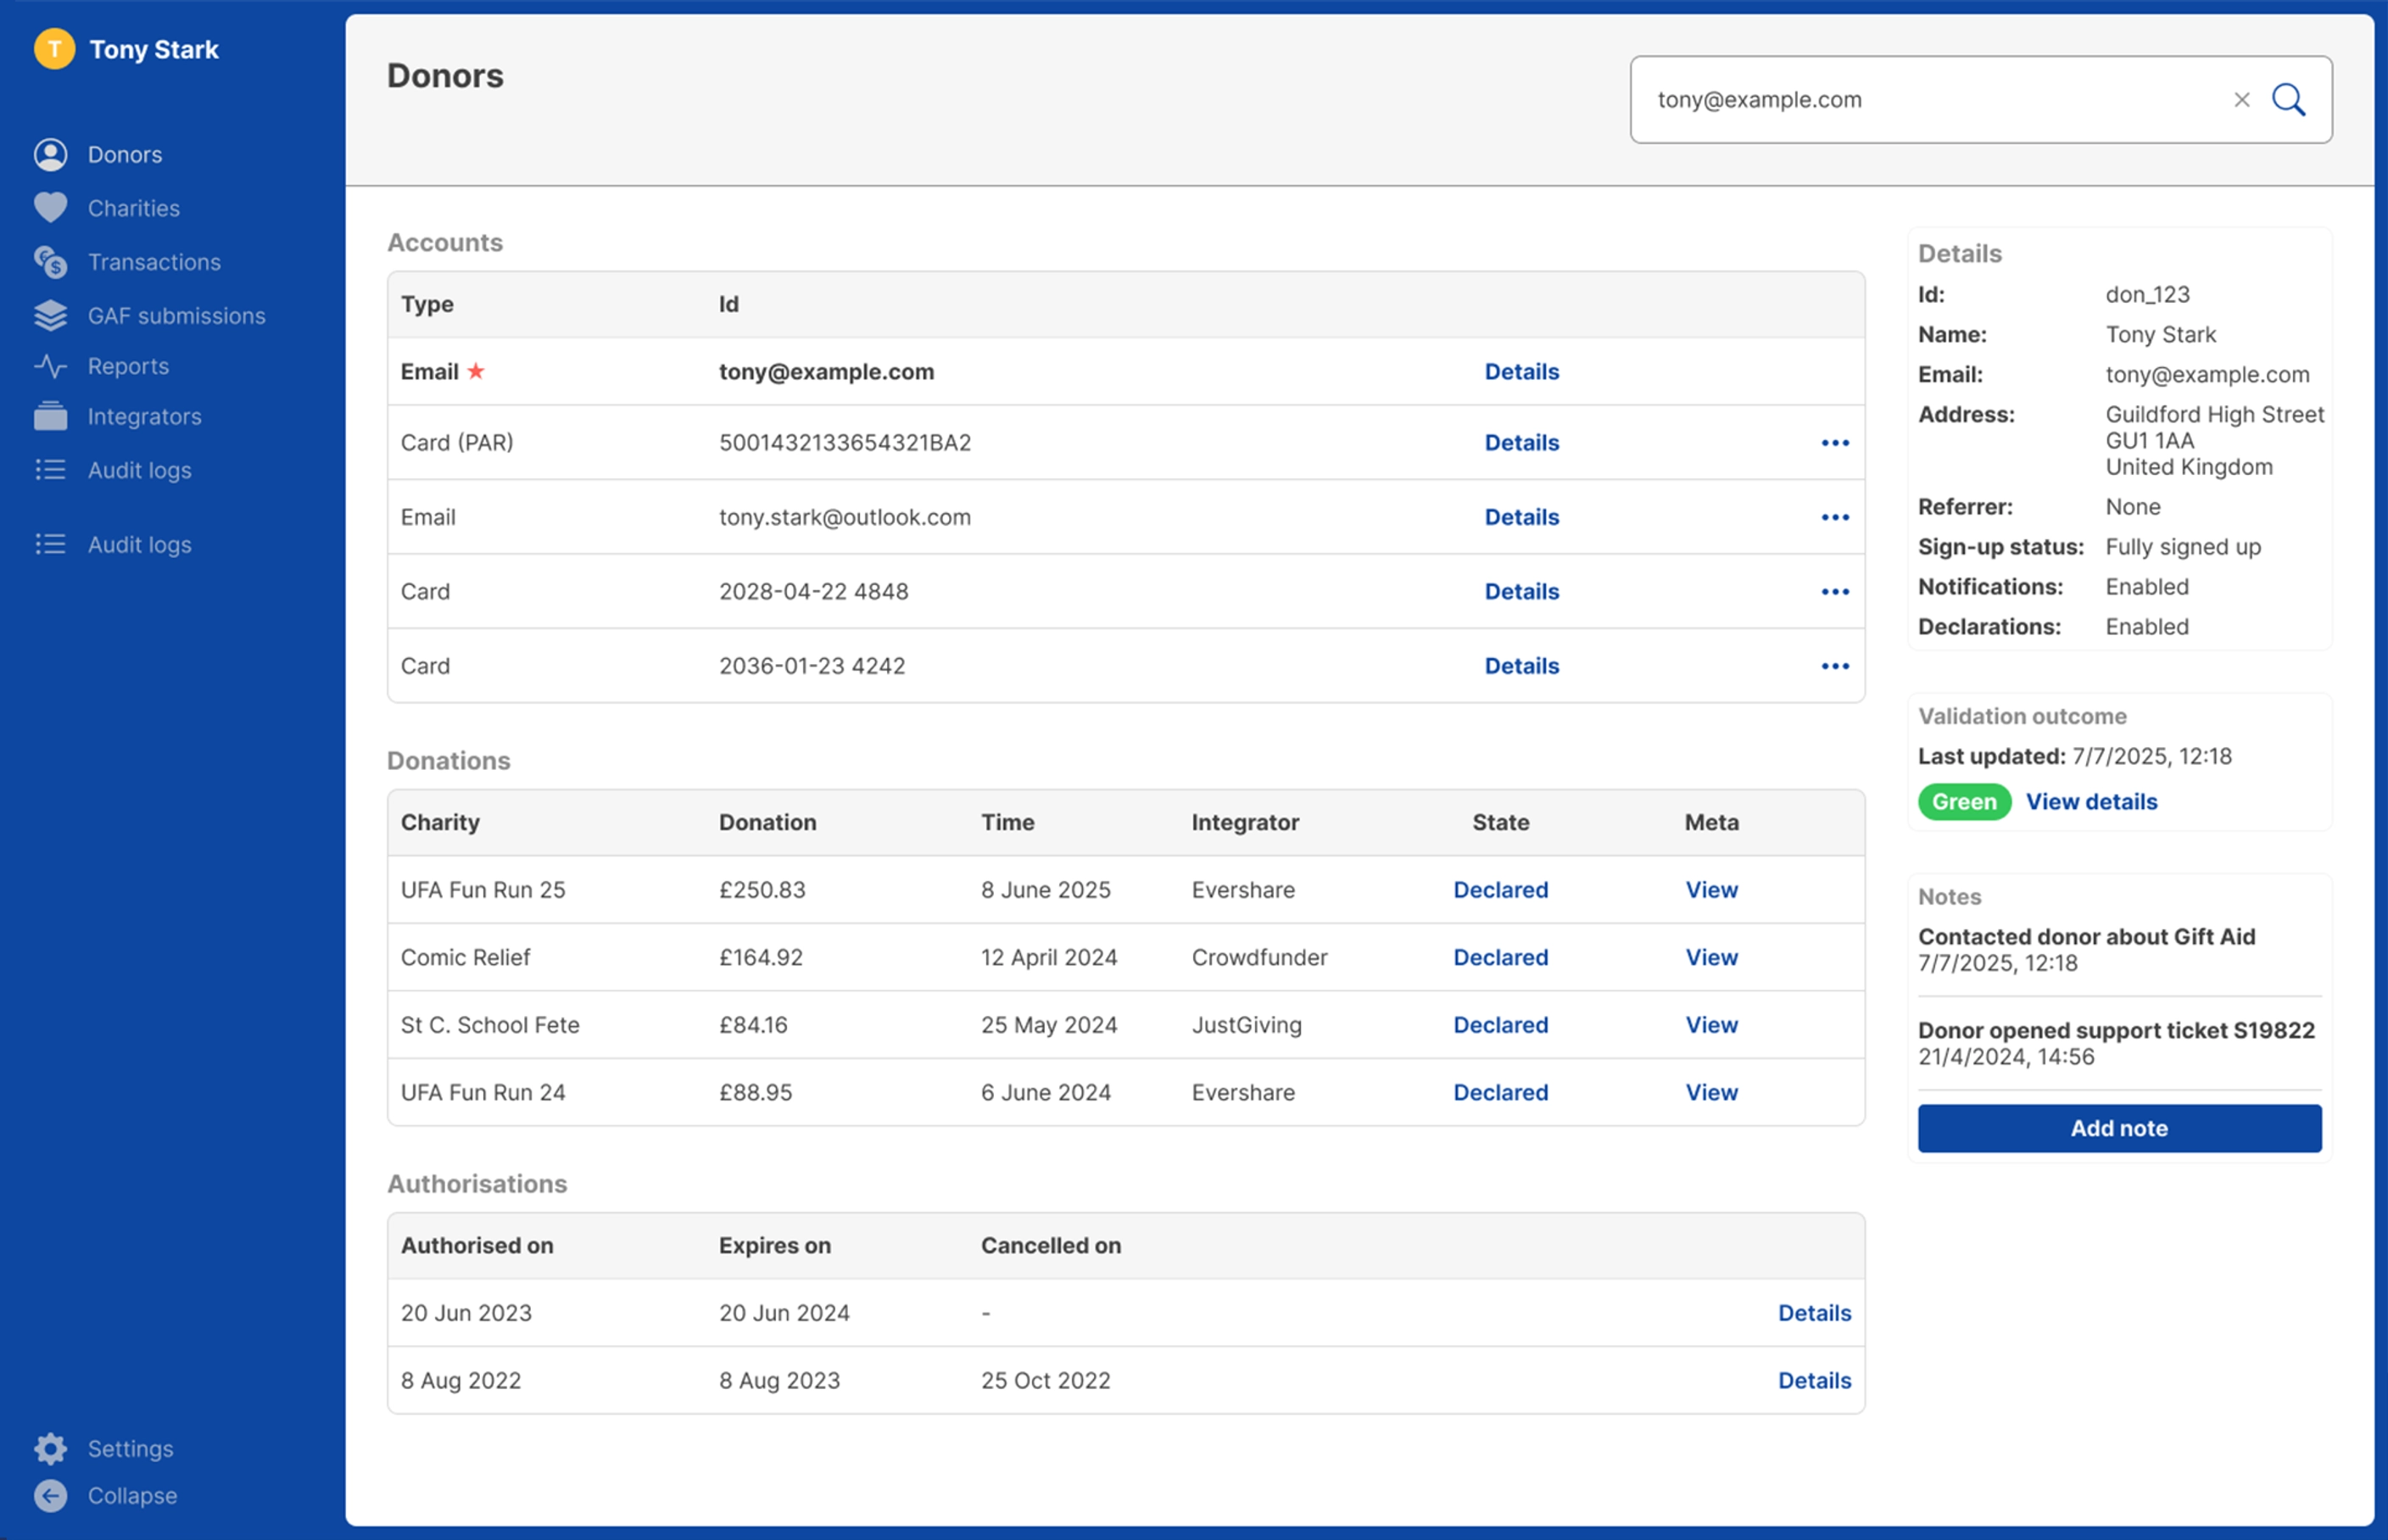2388x1540 pixels.
Task: Open Declared state for Comic Relief donation
Action: click(x=1500, y=957)
